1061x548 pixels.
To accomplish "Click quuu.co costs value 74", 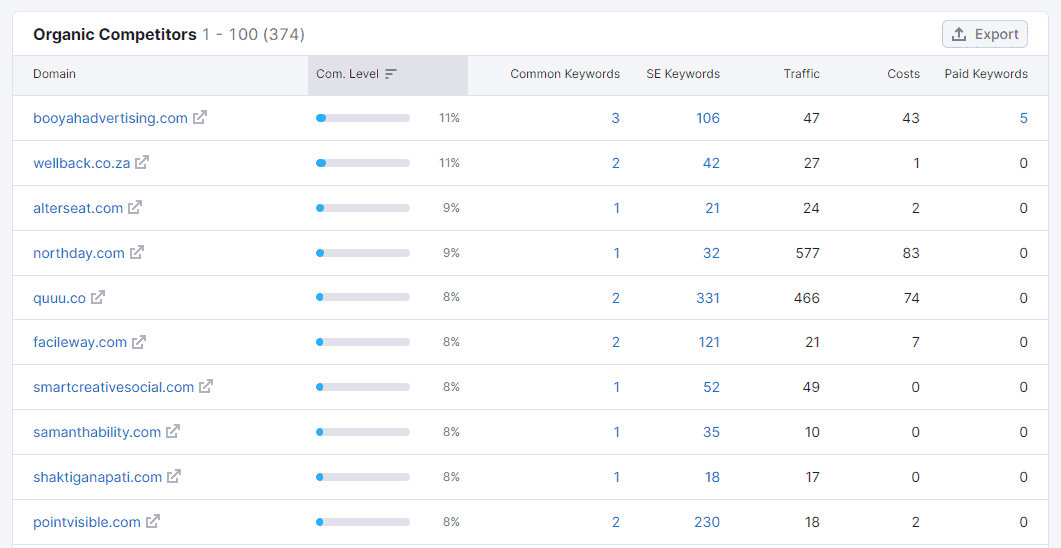I will (x=911, y=298).
